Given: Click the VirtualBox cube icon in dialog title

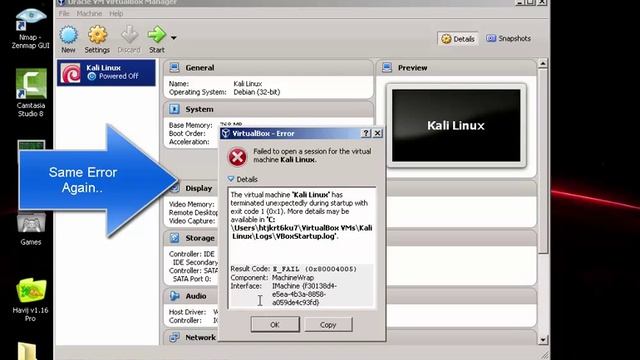Looking at the screenshot, I should point(226,133).
